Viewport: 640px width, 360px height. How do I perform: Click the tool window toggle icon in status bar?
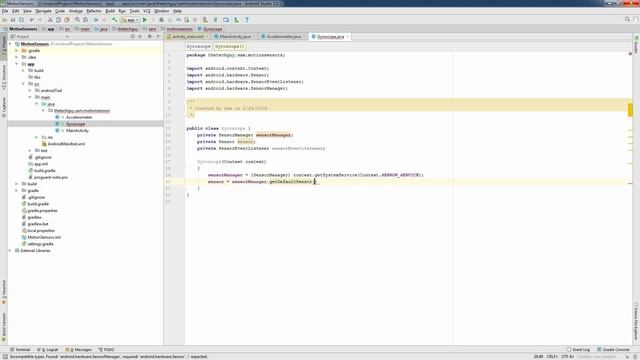click(5, 356)
